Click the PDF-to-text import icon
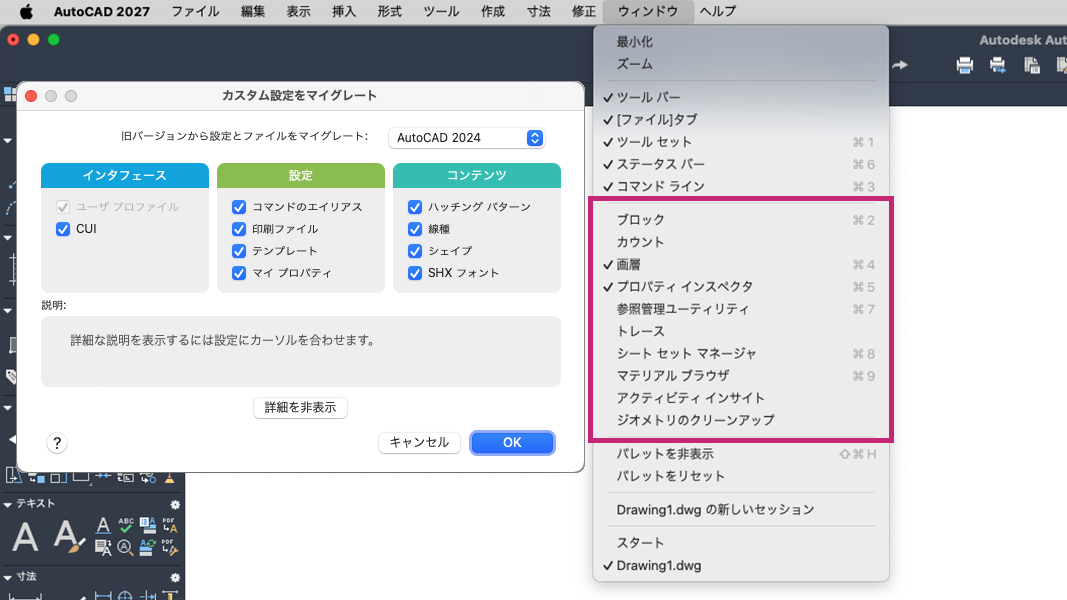This screenshot has height=600, width=1067. pyautogui.click(x=169, y=525)
